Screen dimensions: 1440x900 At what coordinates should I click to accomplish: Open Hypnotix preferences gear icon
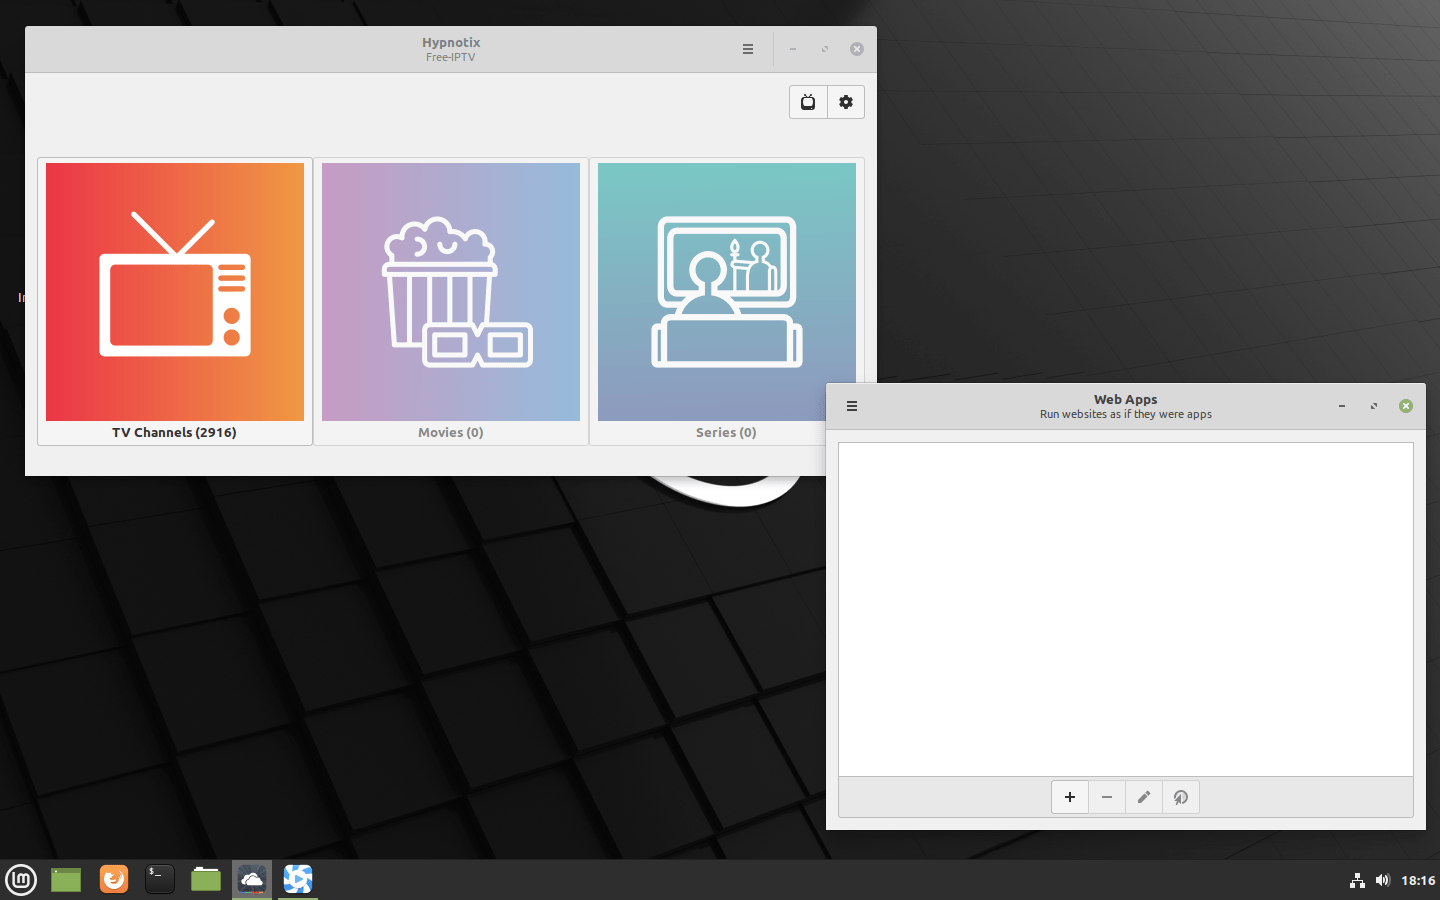pyautogui.click(x=846, y=102)
